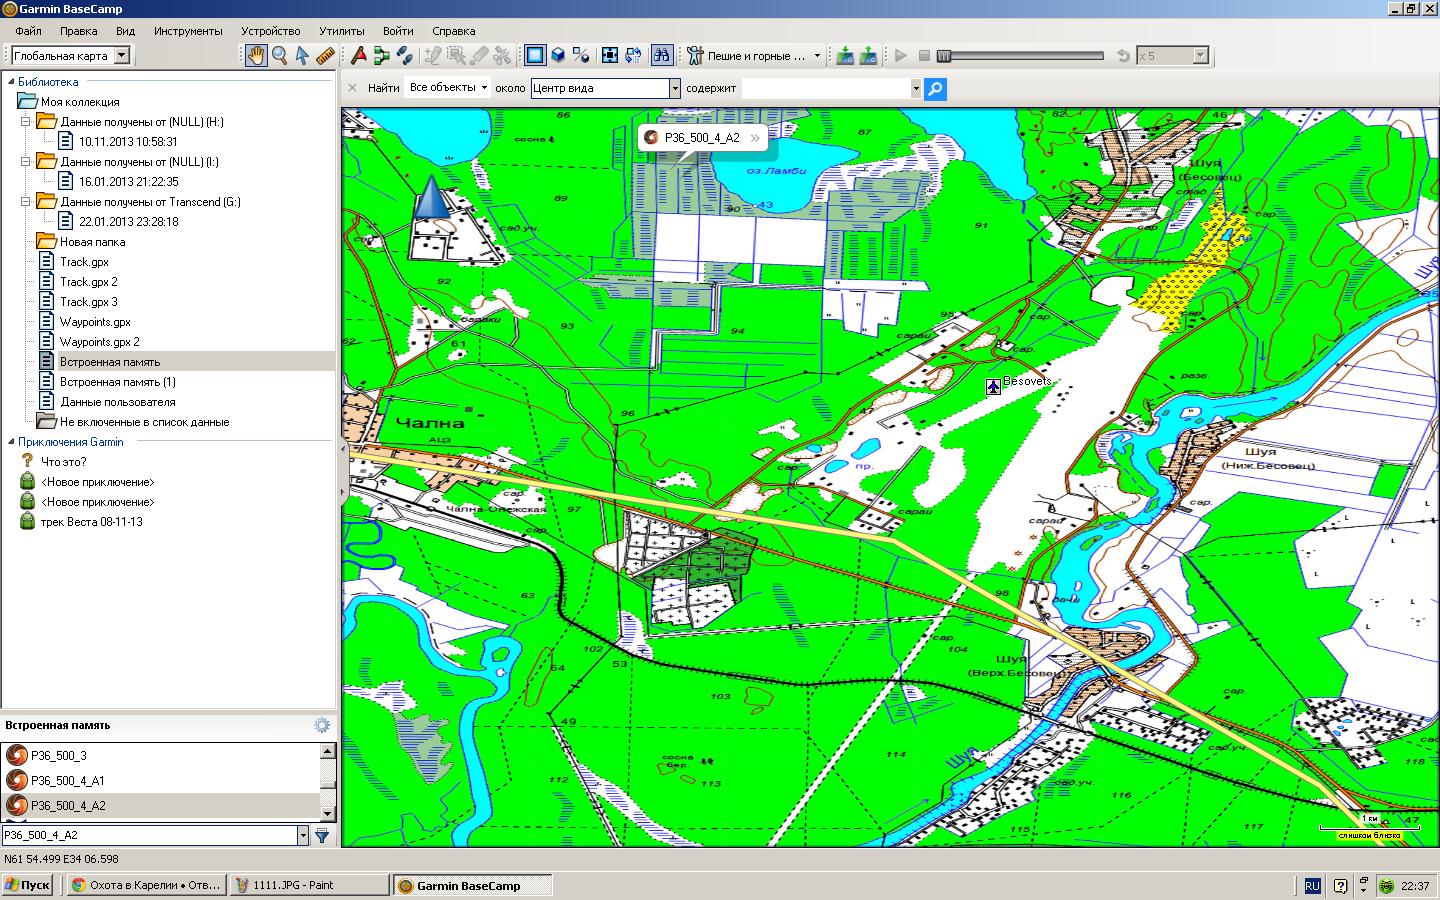Switch to 3D map view
The height and width of the screenshot is (900, 1440).
tap(559, 56)
